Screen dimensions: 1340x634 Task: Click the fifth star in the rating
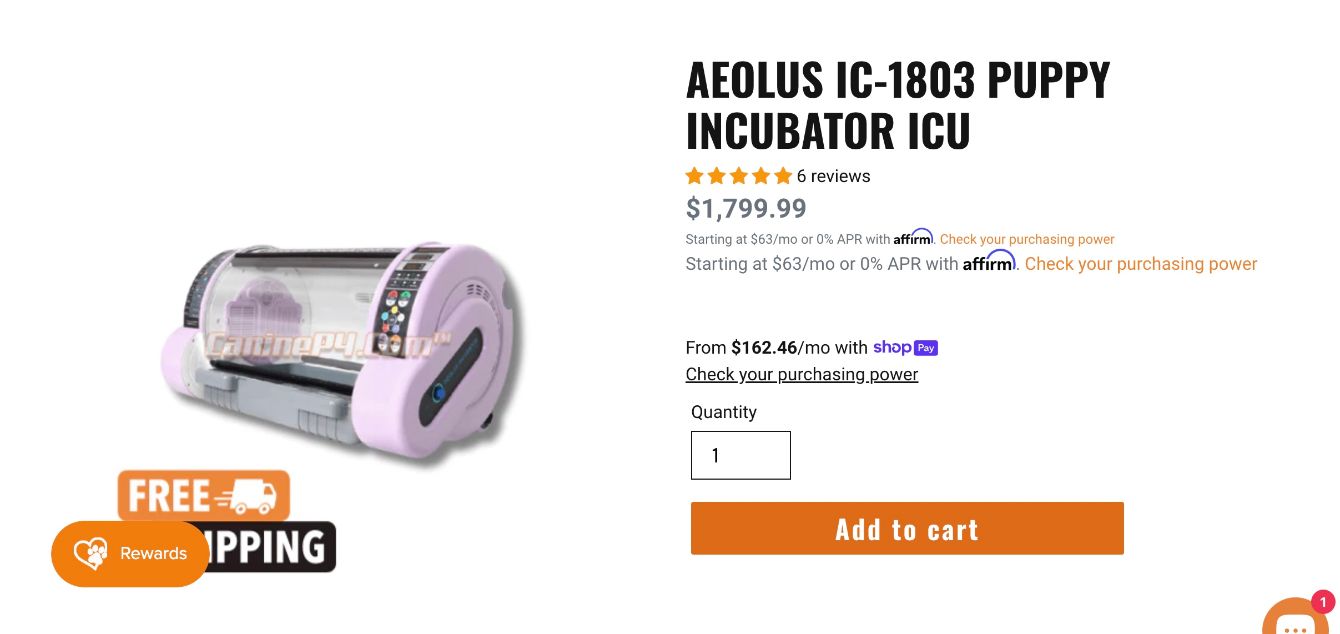click(x=783, y=177)
